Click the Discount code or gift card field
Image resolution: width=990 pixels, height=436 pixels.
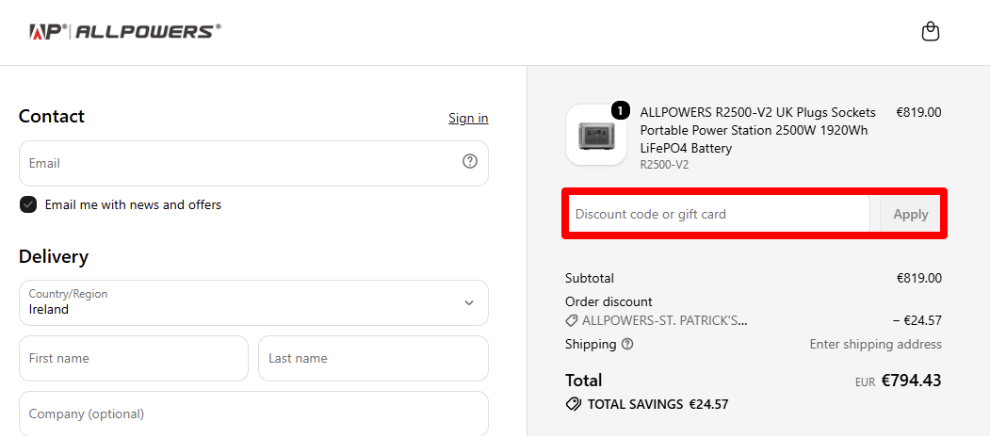719,214
